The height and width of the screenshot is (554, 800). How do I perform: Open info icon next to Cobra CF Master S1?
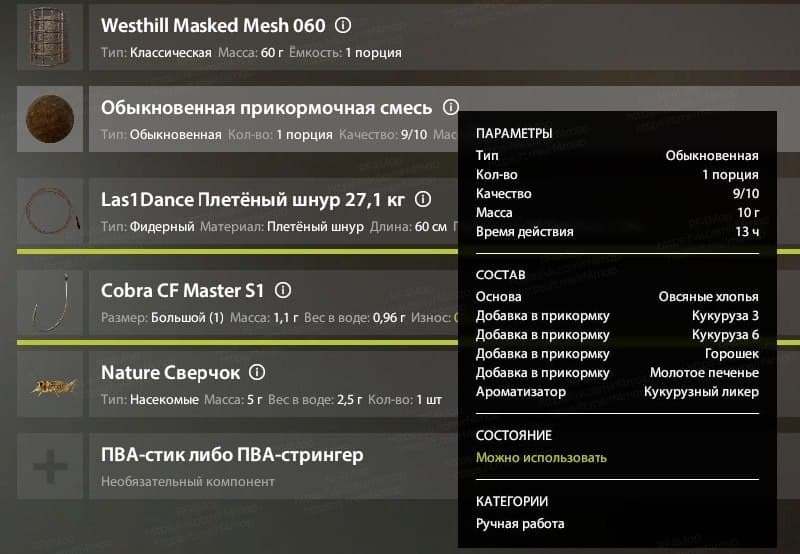283,290
